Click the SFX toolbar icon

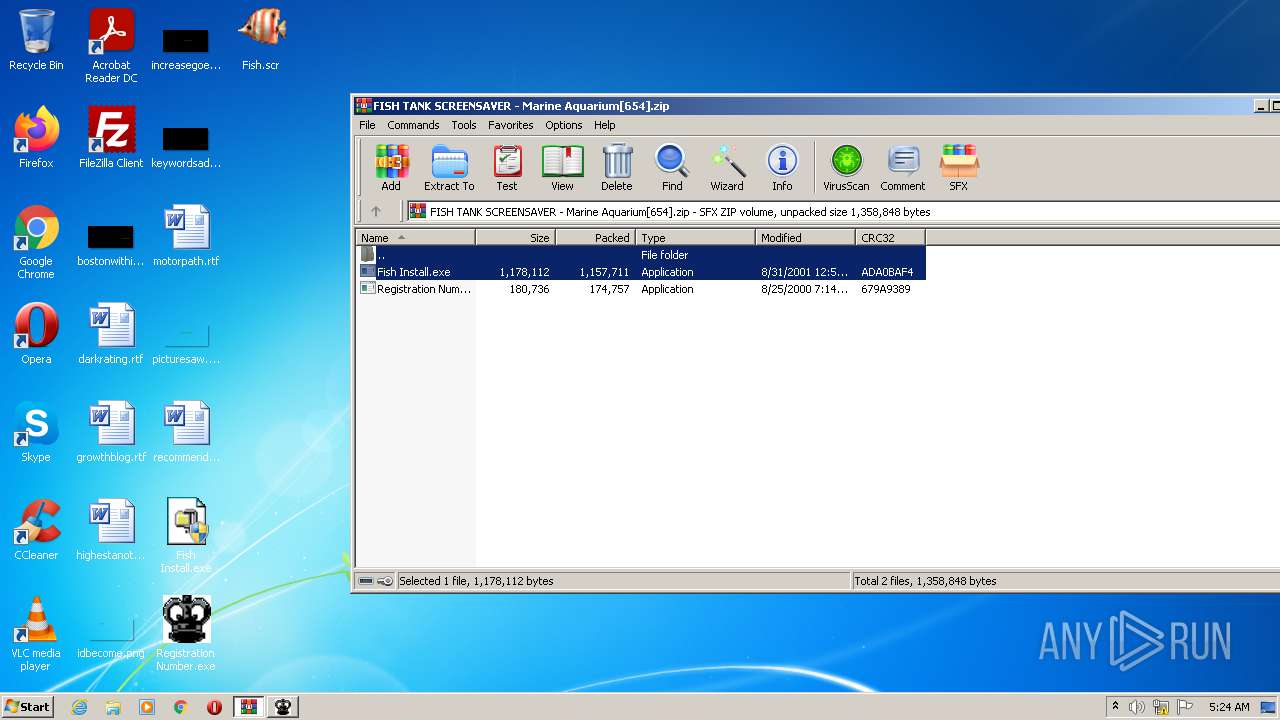coord(958,168)
